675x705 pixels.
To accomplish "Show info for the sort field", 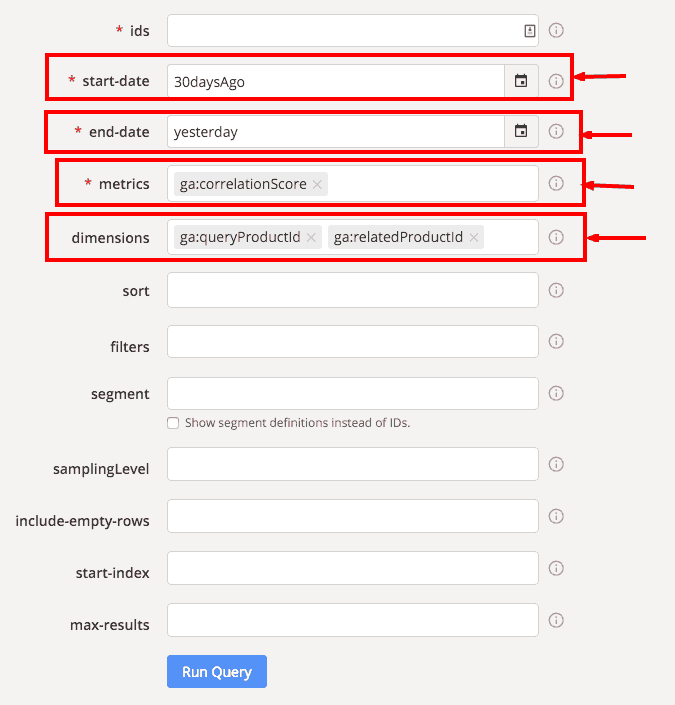I will [556, 290].
